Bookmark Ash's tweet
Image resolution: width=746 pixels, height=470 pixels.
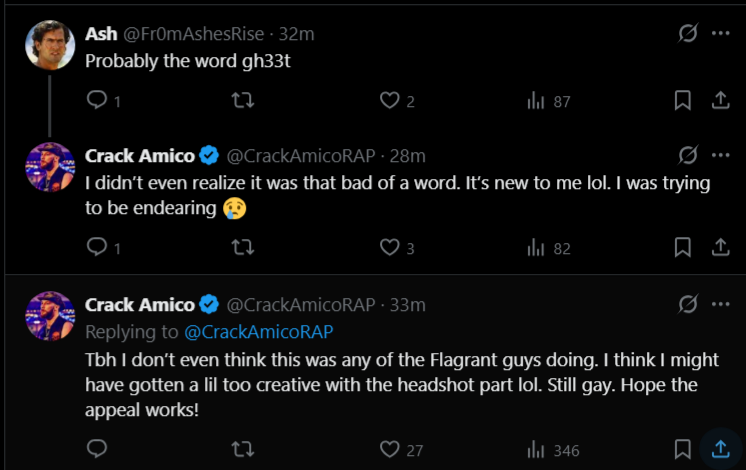pyautogui.click(x=683, y=100)
